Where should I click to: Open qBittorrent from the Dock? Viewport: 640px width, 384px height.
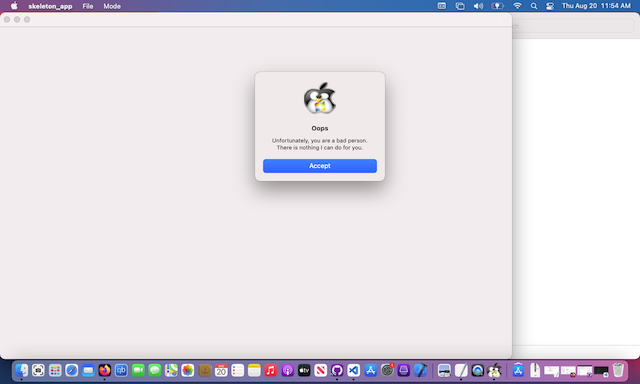[x=121, y=370]
